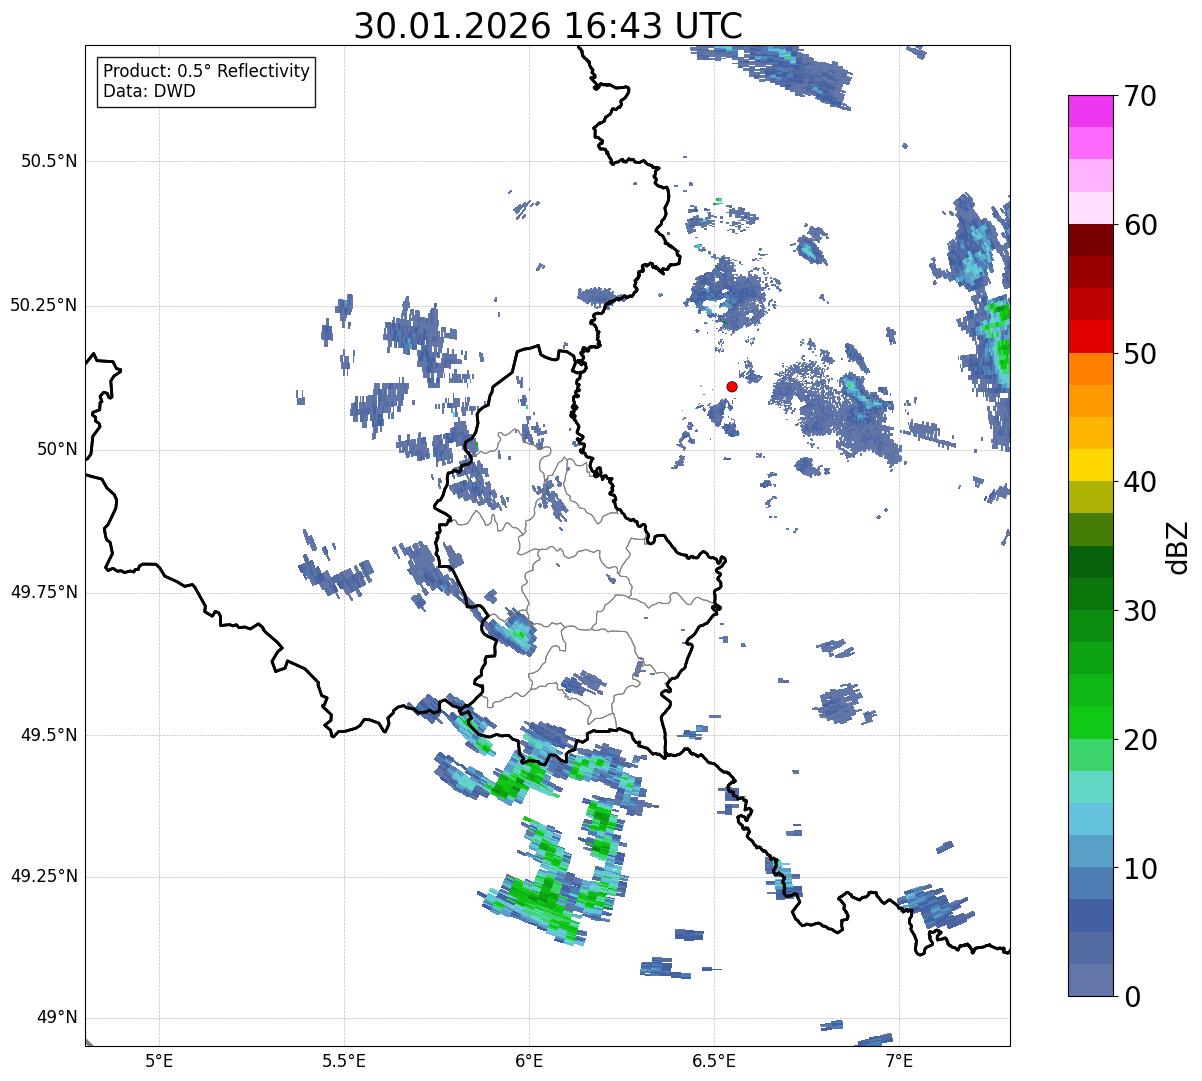Click the magenta top swatch of the colorbar
The width and height of the screenshot is (1202, 1081).
pyautogui.click(x=1090, y=111)
